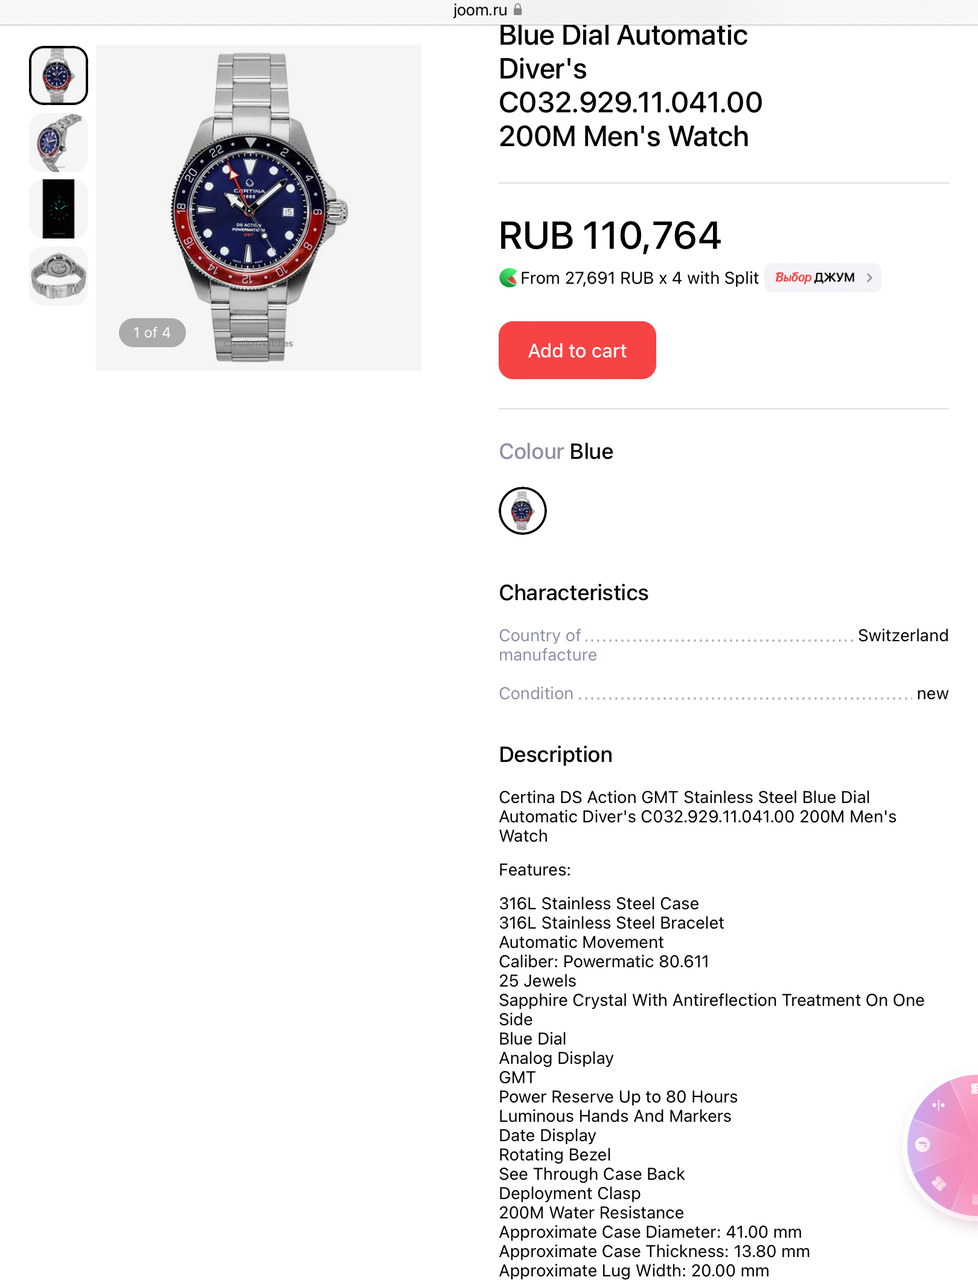This screenshot has height=1280, width=978.
Task: View the dark luminous dial thumbnail
Action: (x=59, y=209)
